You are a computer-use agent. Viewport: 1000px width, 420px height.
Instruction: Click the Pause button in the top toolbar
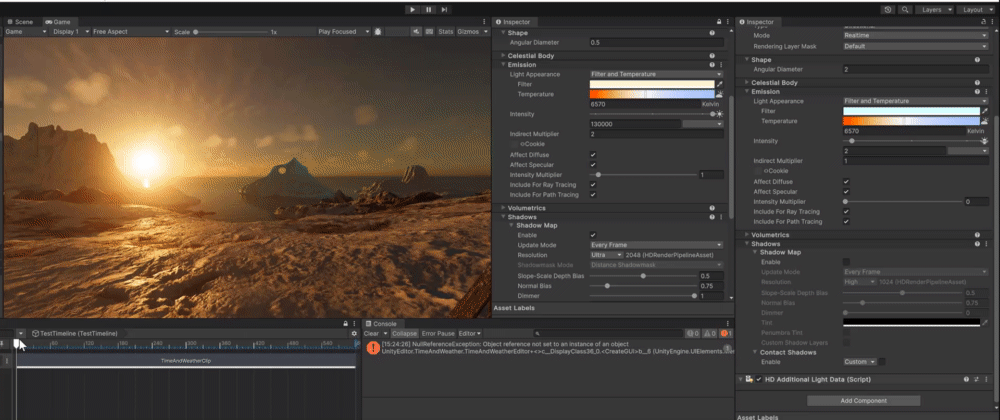tap(429, 9)
